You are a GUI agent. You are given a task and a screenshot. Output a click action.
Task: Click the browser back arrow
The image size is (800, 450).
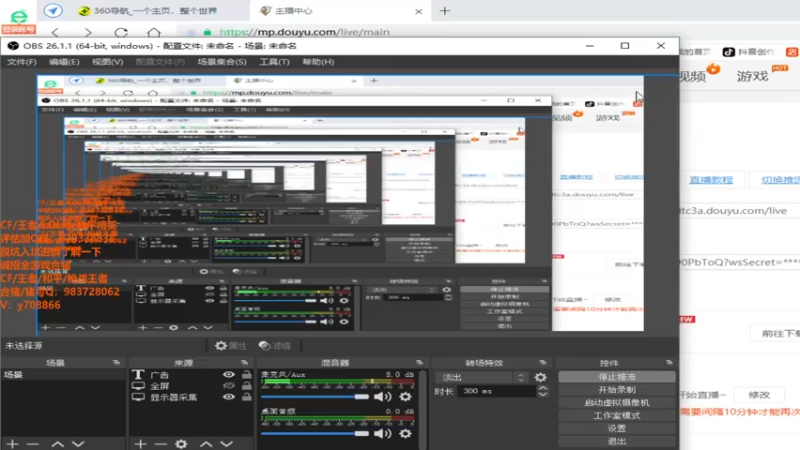[55, 33]
